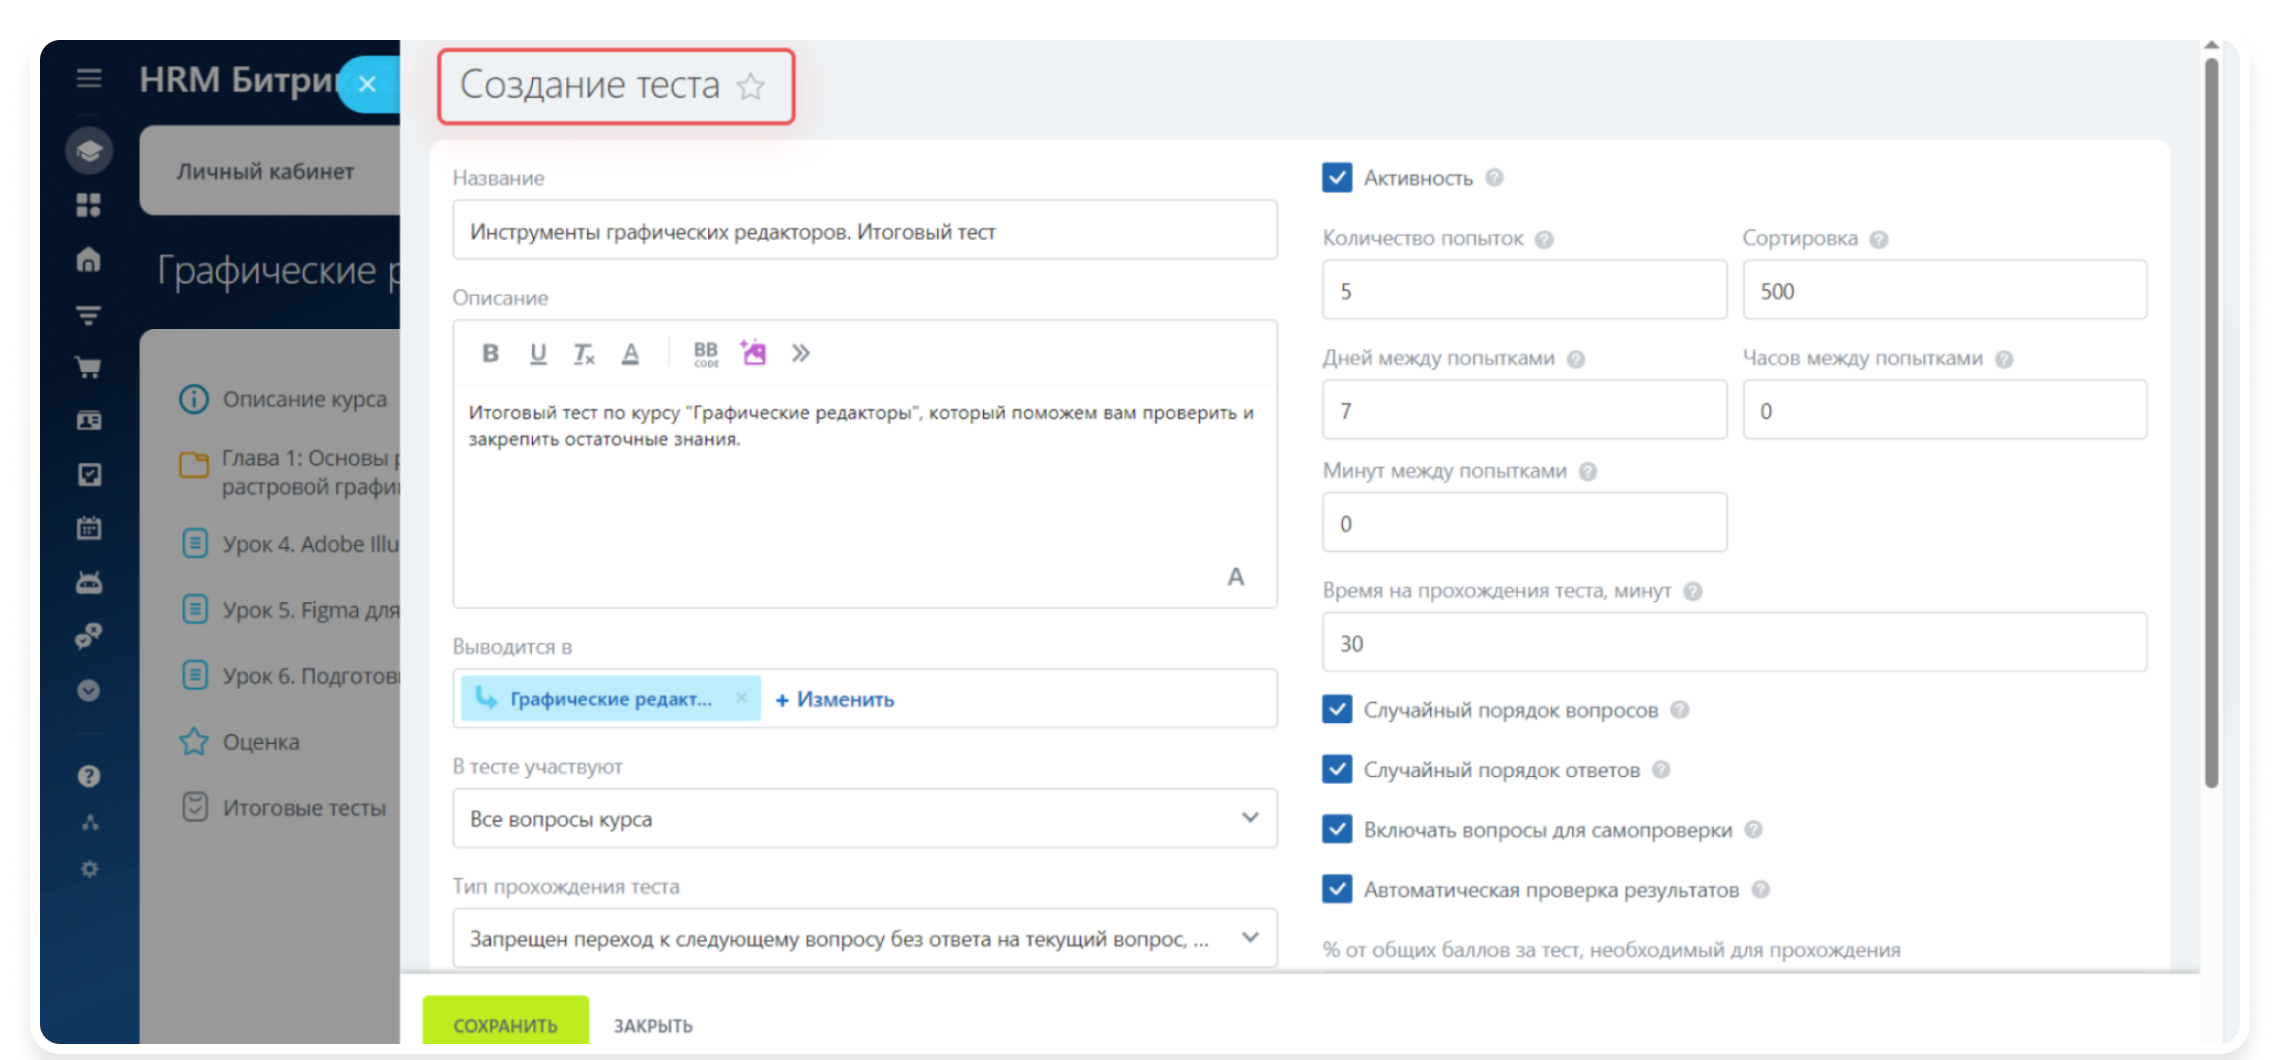This screenshot has height=1060, width=2280.
Task: Click the help question mark in sidebar
Action: [x=89, y=775]
